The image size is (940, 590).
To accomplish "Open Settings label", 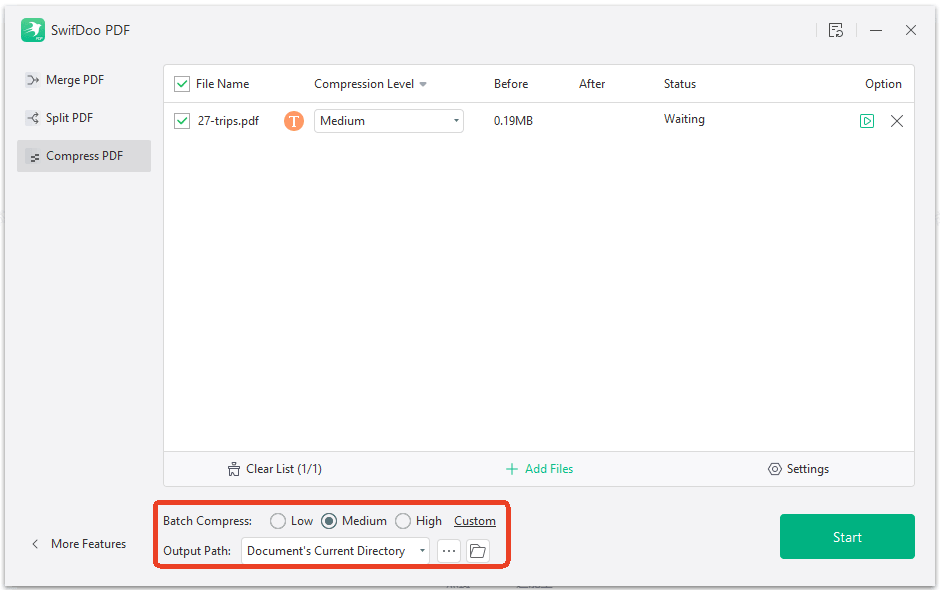I will (808, 469).
